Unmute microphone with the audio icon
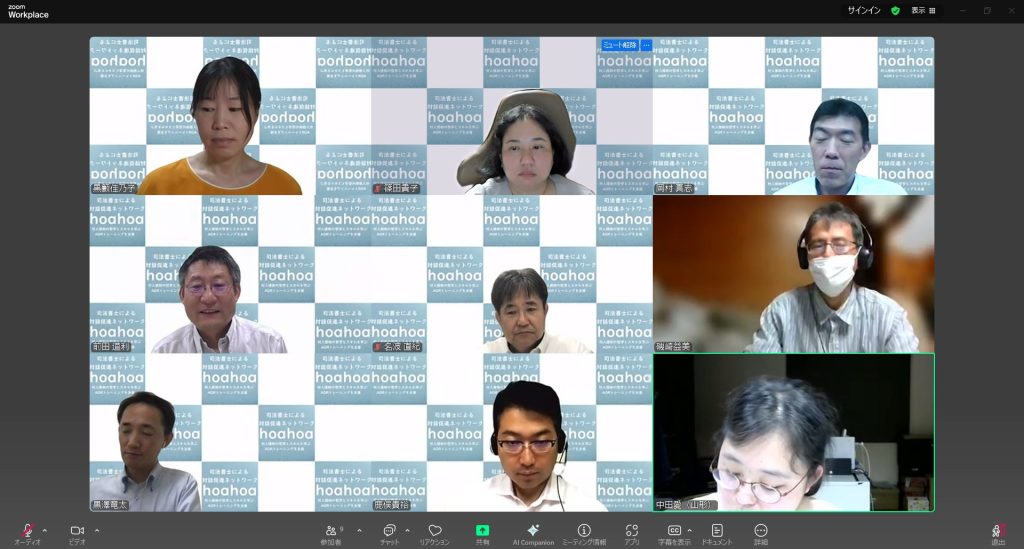This screenshot has height=549, width=1024. pyautogui.click(x=27, y=530)
